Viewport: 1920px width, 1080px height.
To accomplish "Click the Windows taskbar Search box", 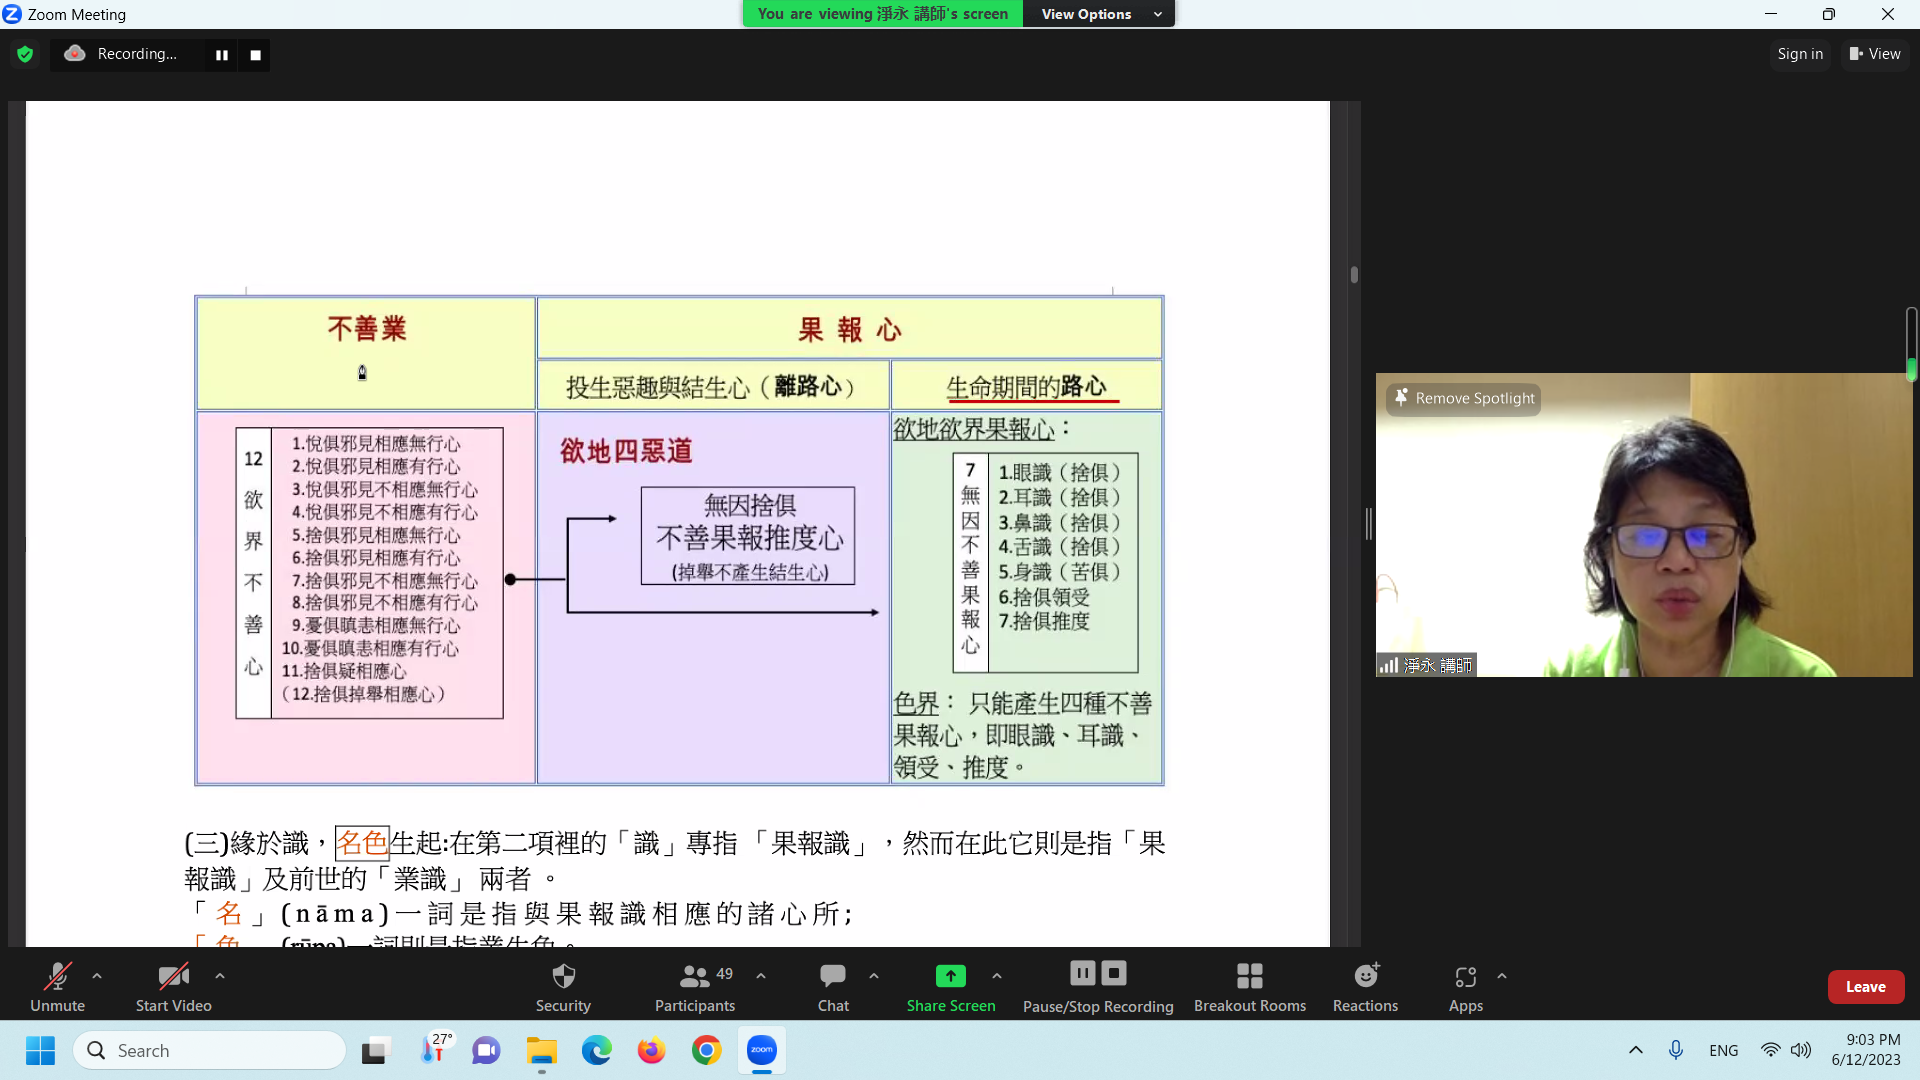I will point(210,1050).
